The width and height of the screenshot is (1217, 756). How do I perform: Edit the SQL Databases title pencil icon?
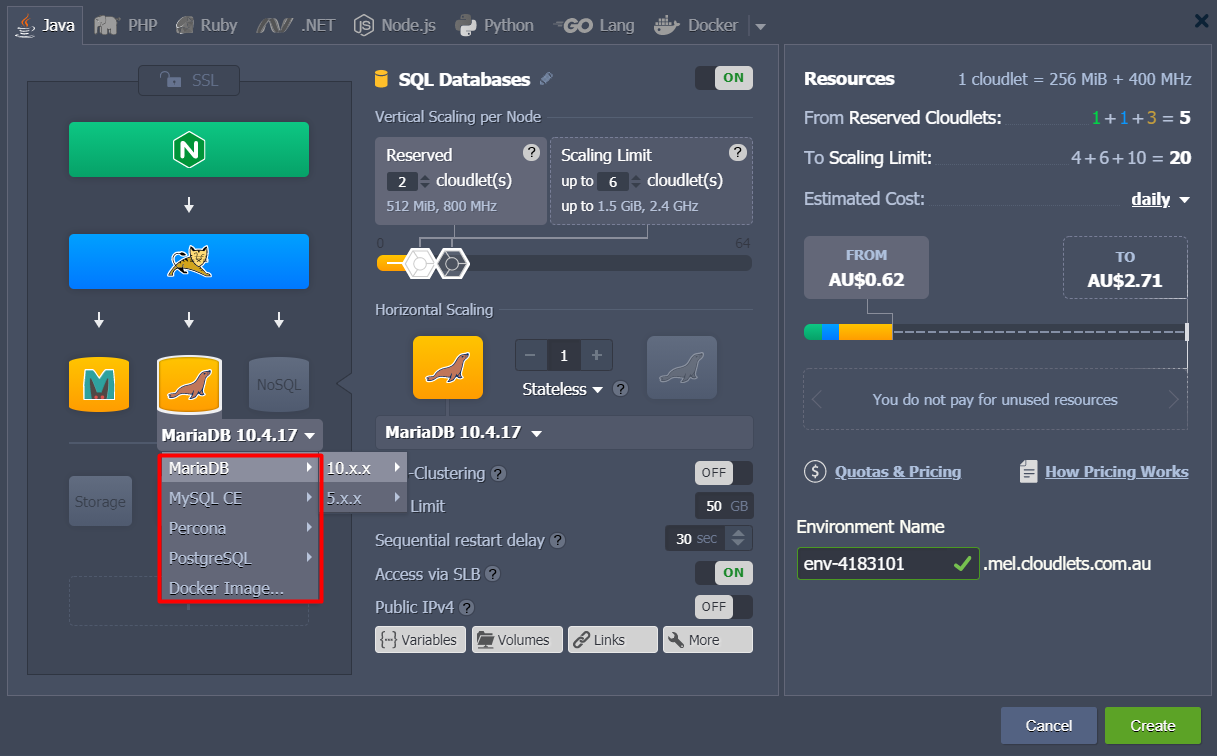click(546, 79)
